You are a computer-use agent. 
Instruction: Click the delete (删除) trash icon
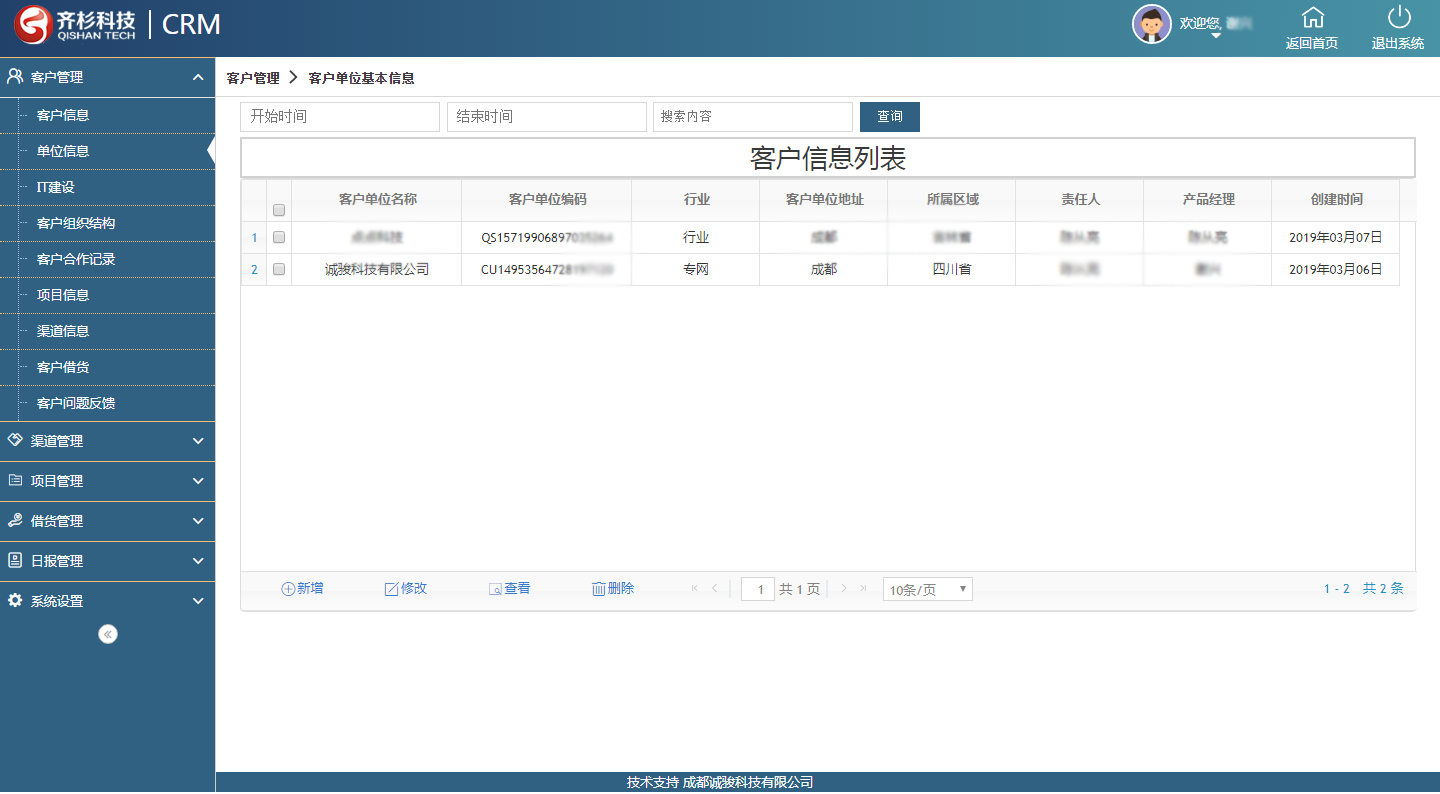click(x=598, y=589)
